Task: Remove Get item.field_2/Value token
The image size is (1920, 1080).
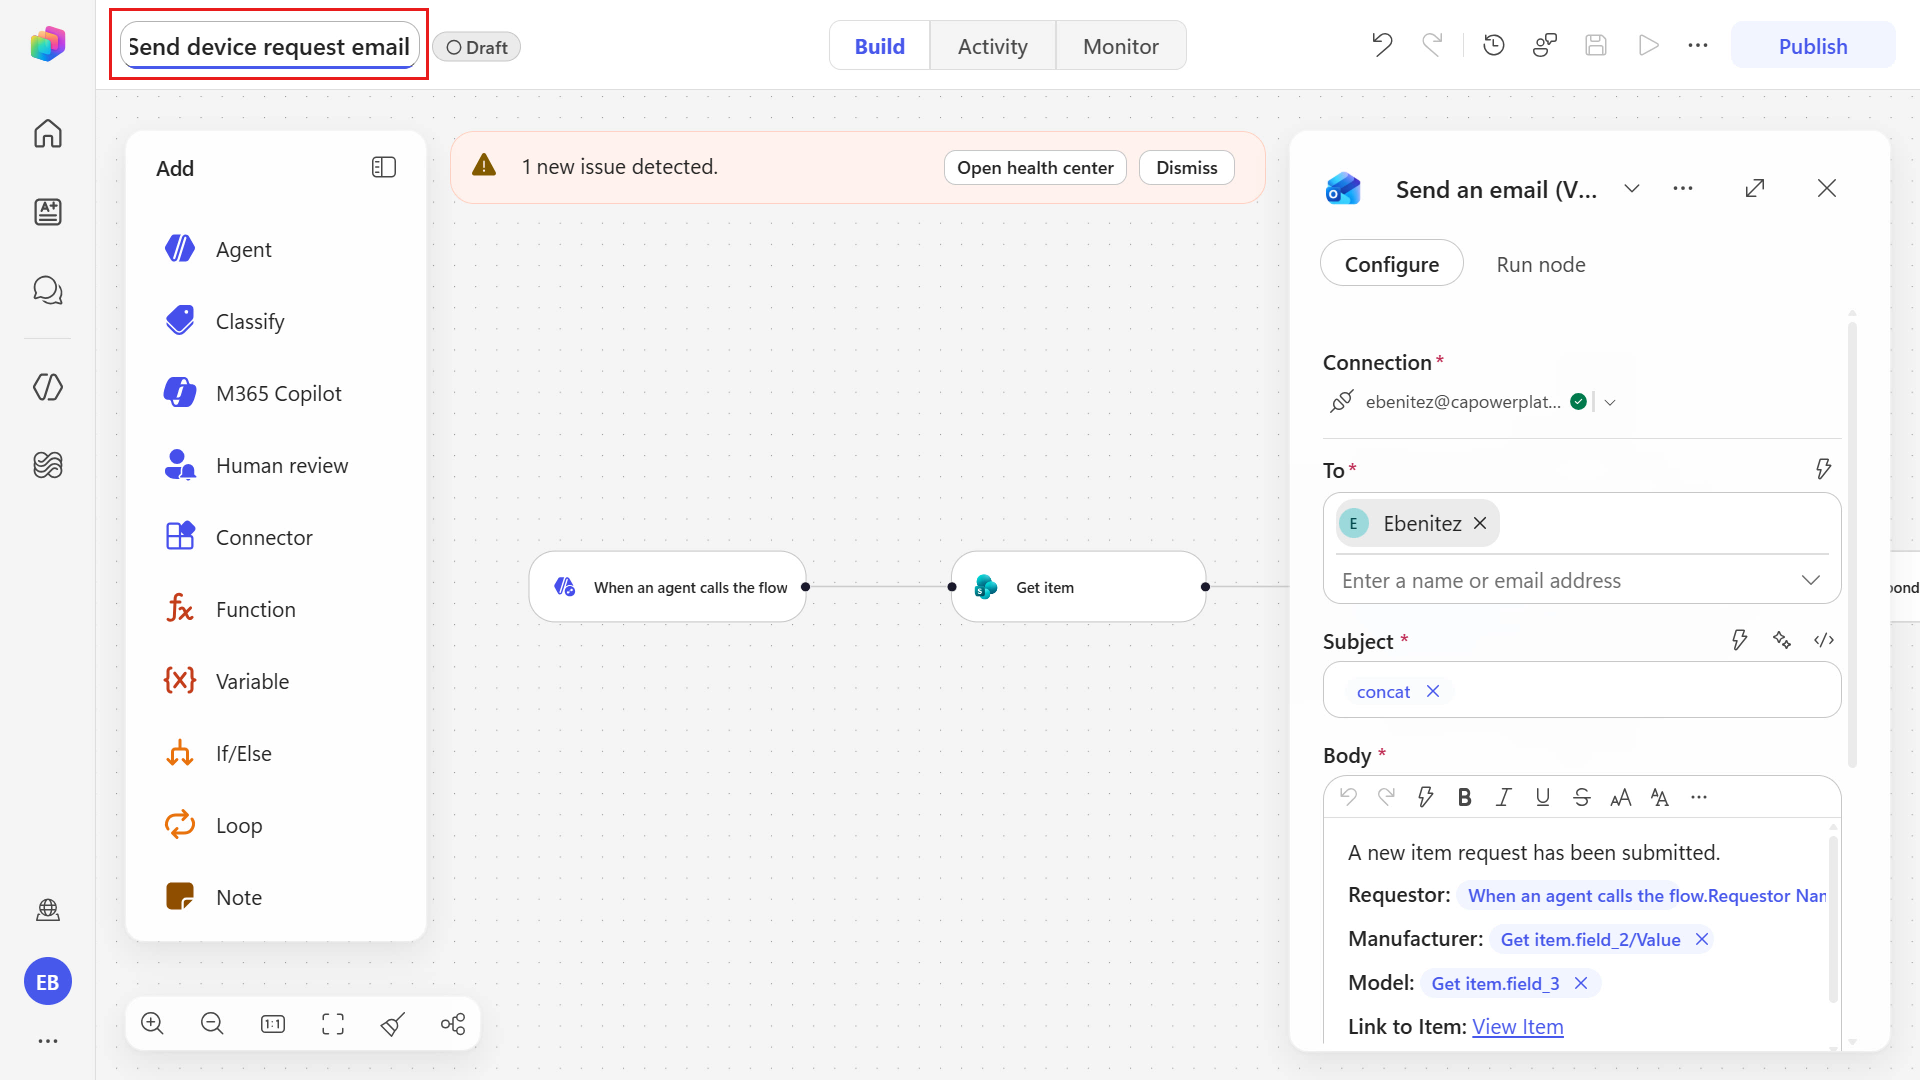Action: pos(1702,939)
